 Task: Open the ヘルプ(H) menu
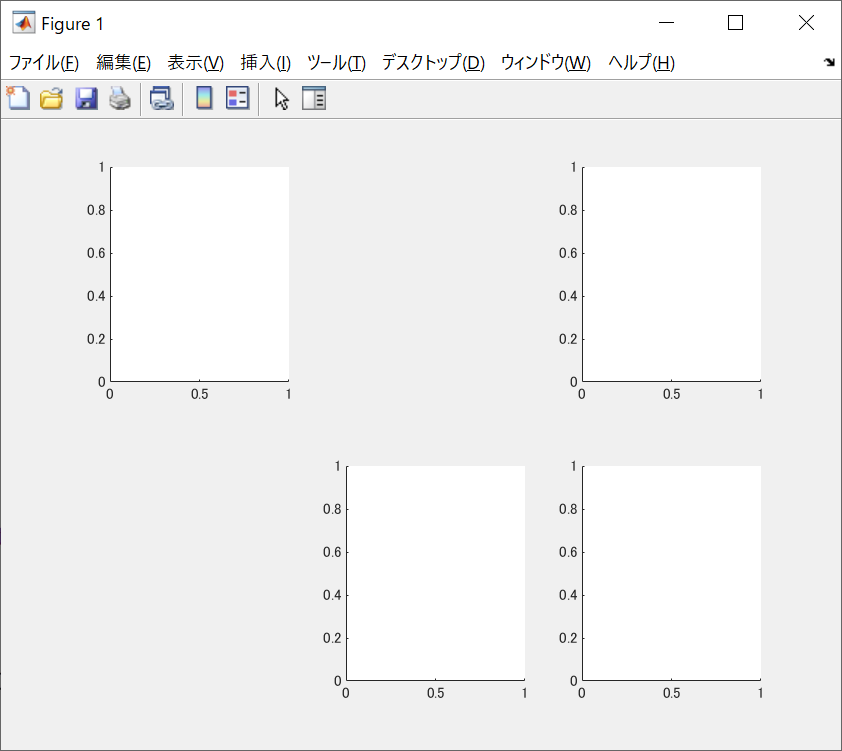pyautogui.click(x=641, y=63)
